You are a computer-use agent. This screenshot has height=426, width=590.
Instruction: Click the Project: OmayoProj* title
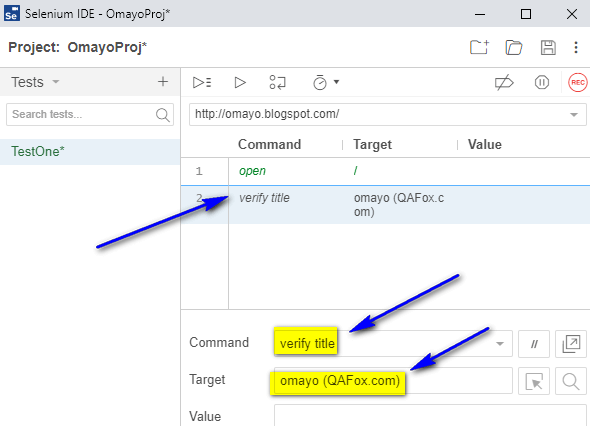tap(78, 47)
